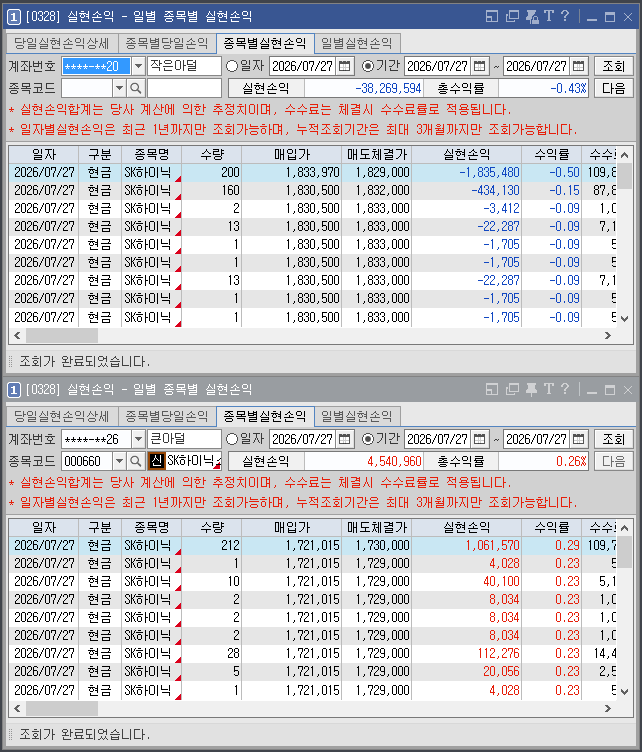Click magnifier search icon next to 000660 code

tap(136, 461)
